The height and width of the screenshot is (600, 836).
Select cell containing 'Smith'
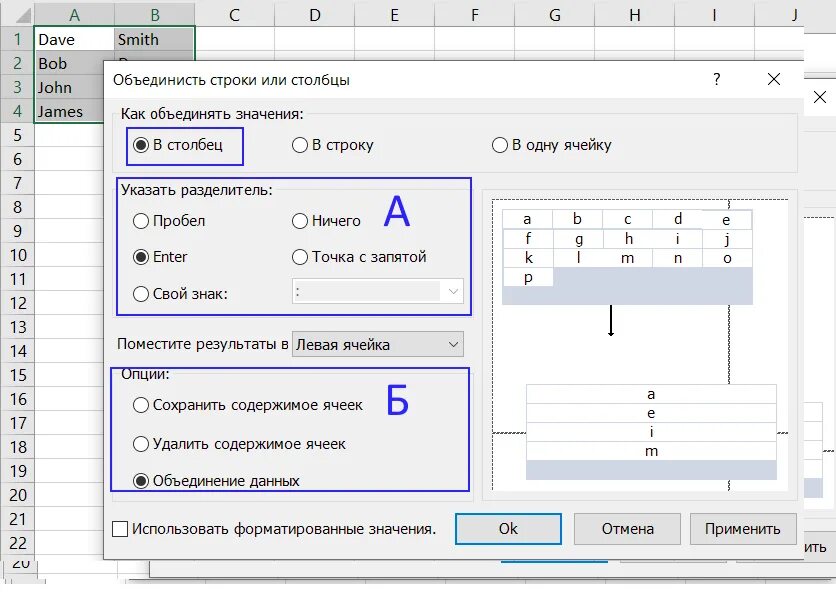(x=154, y=39)
